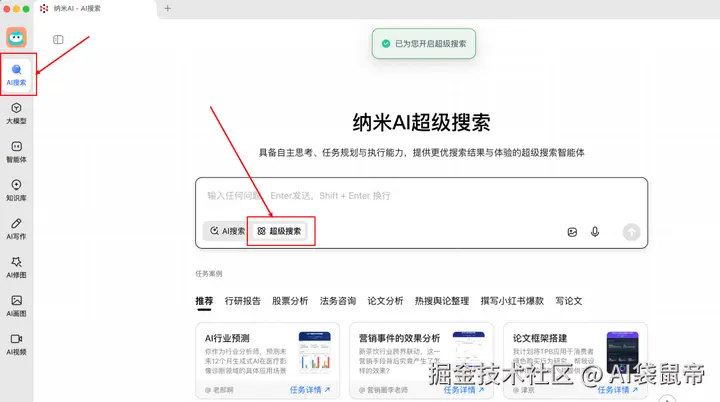
Task: Click the 论文框架搭建 card title
Action: pos(540,339)
